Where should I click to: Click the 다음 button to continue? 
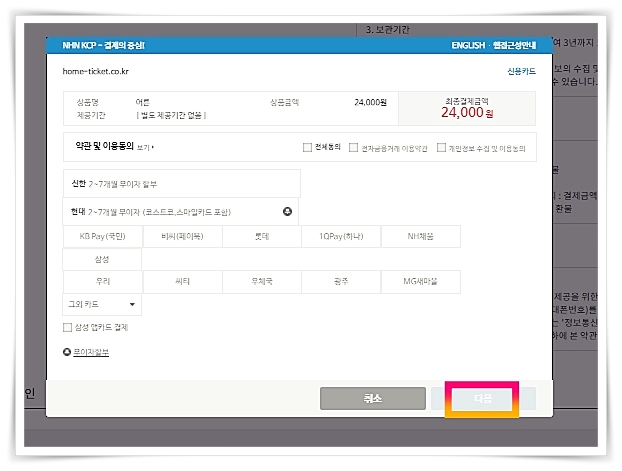click(483, 398)
